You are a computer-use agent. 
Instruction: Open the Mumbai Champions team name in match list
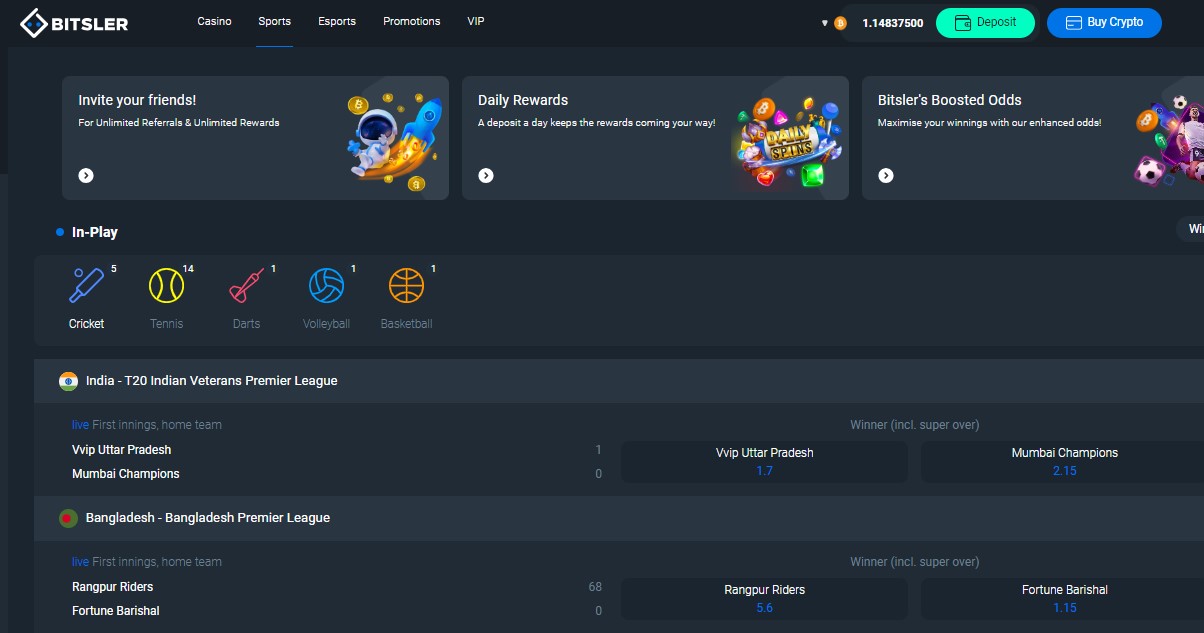click(x=126, y=474)
